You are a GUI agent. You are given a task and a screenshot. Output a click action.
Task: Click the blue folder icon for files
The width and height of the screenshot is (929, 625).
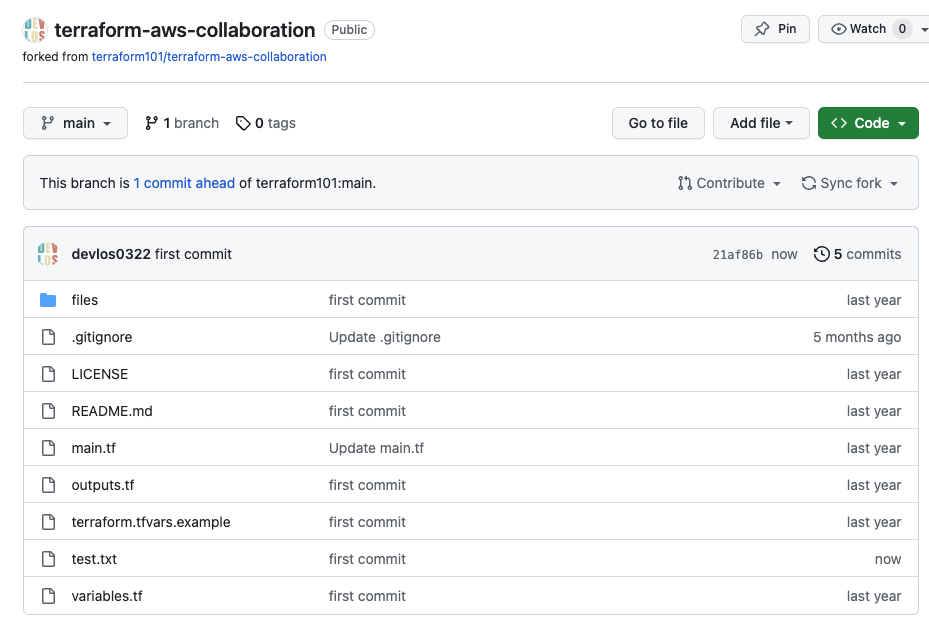coord(48,300)
